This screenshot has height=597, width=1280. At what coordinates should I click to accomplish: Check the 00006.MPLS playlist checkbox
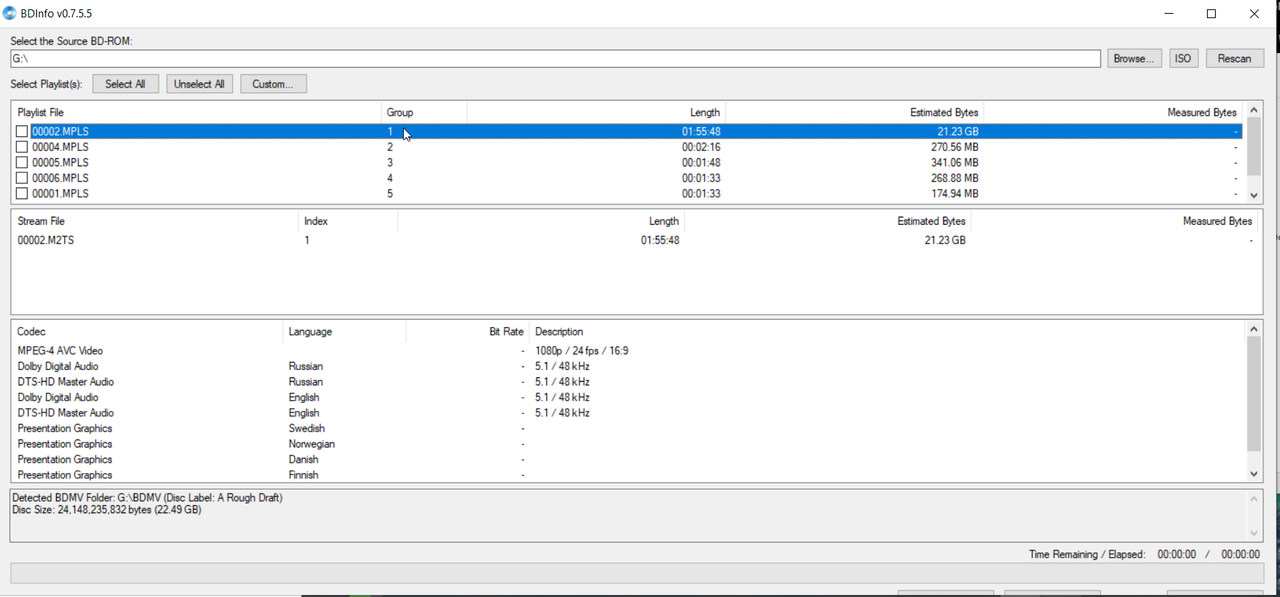click(x=22, y=178)
